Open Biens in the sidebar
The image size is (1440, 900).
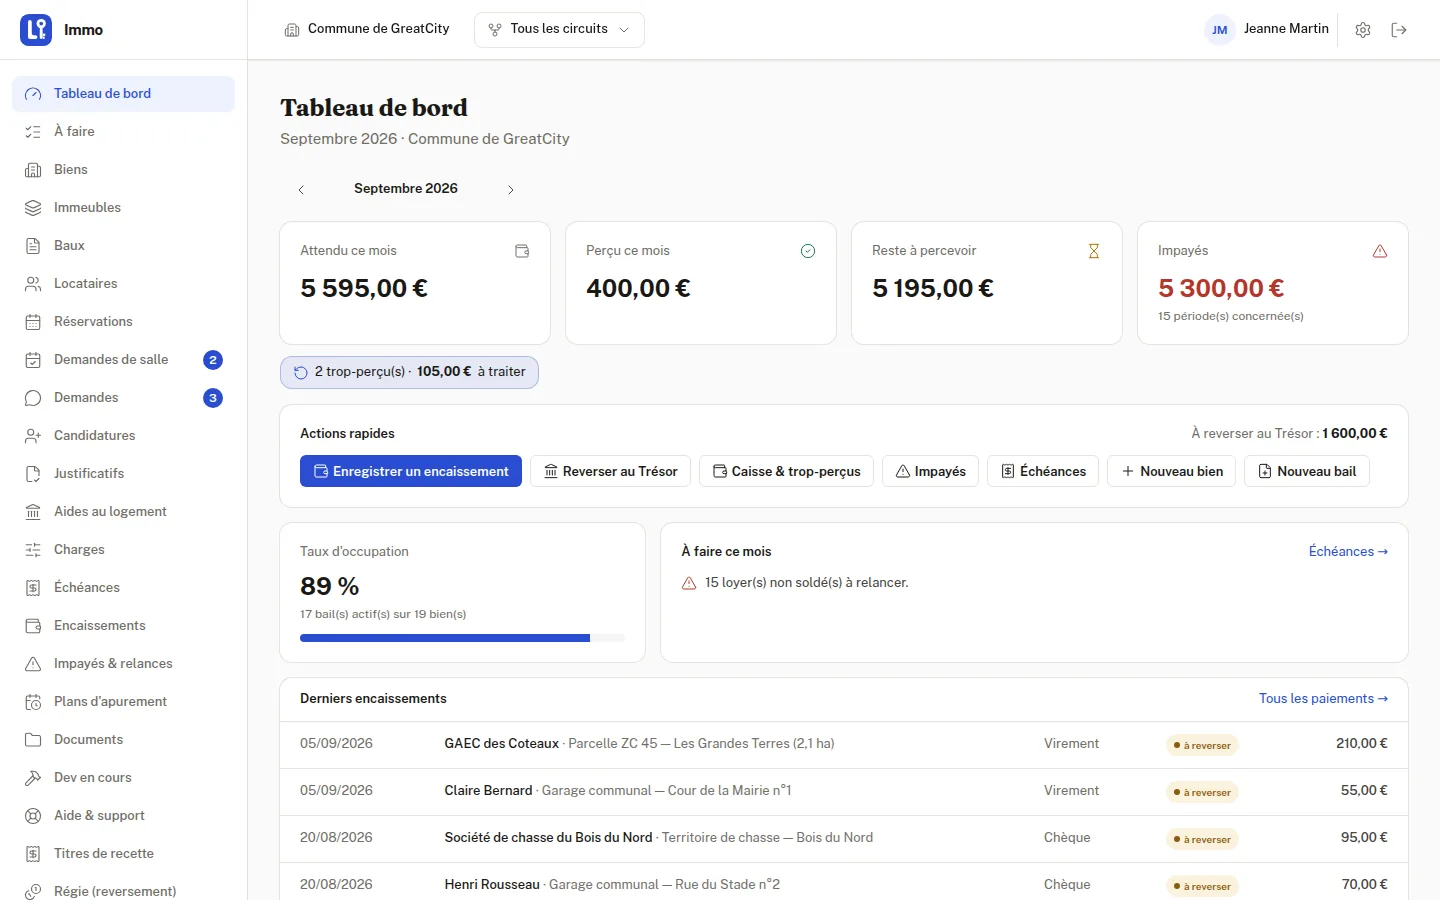[123, 170]
